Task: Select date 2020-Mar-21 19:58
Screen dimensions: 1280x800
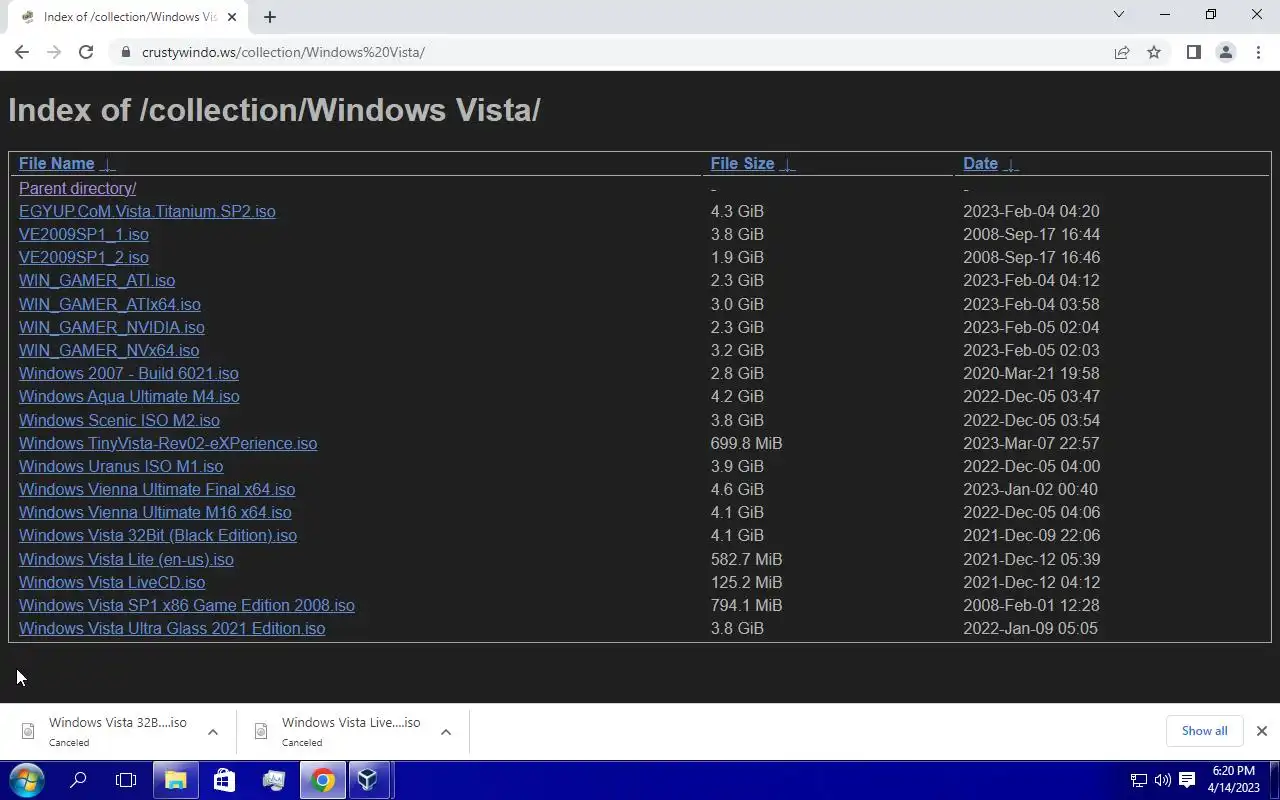Action: 1031,373
